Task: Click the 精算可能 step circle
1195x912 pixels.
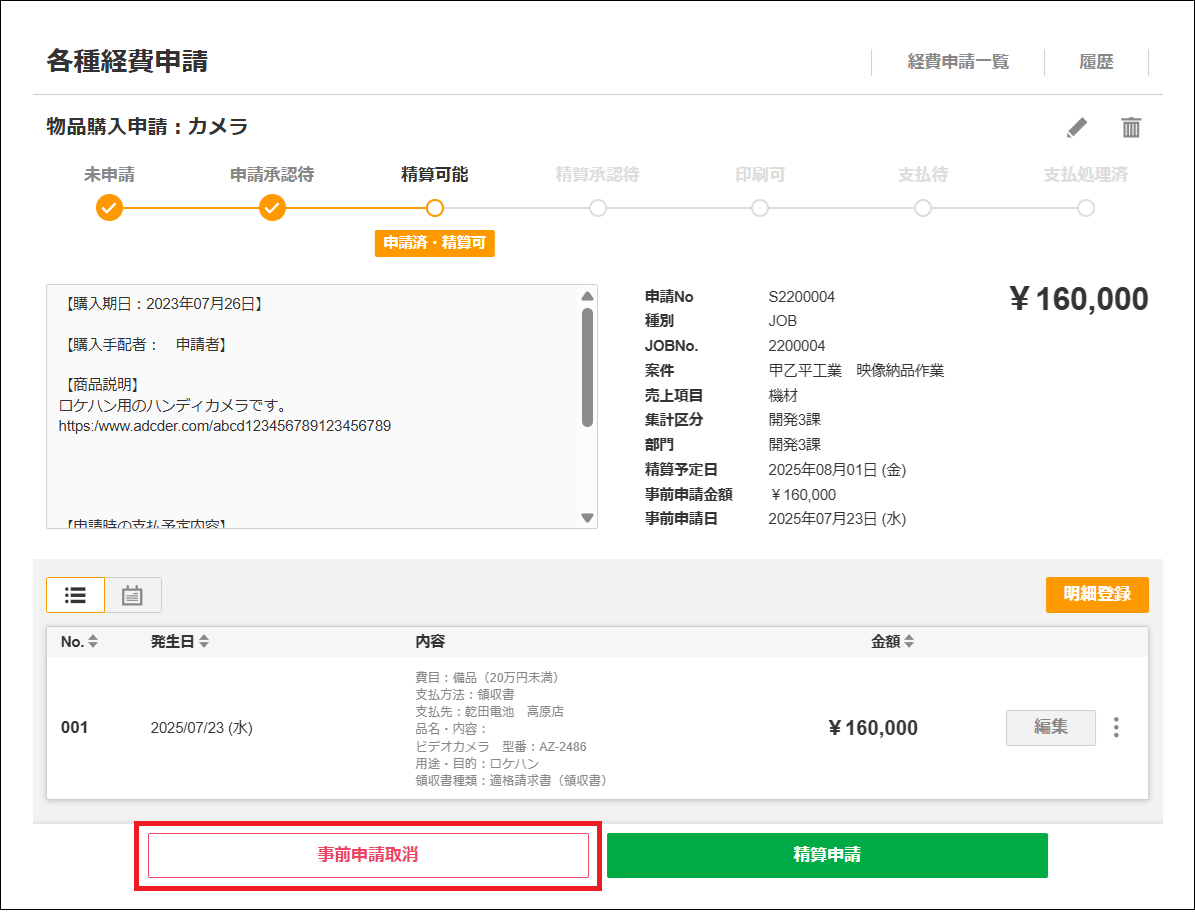Action: coord(435,208)
